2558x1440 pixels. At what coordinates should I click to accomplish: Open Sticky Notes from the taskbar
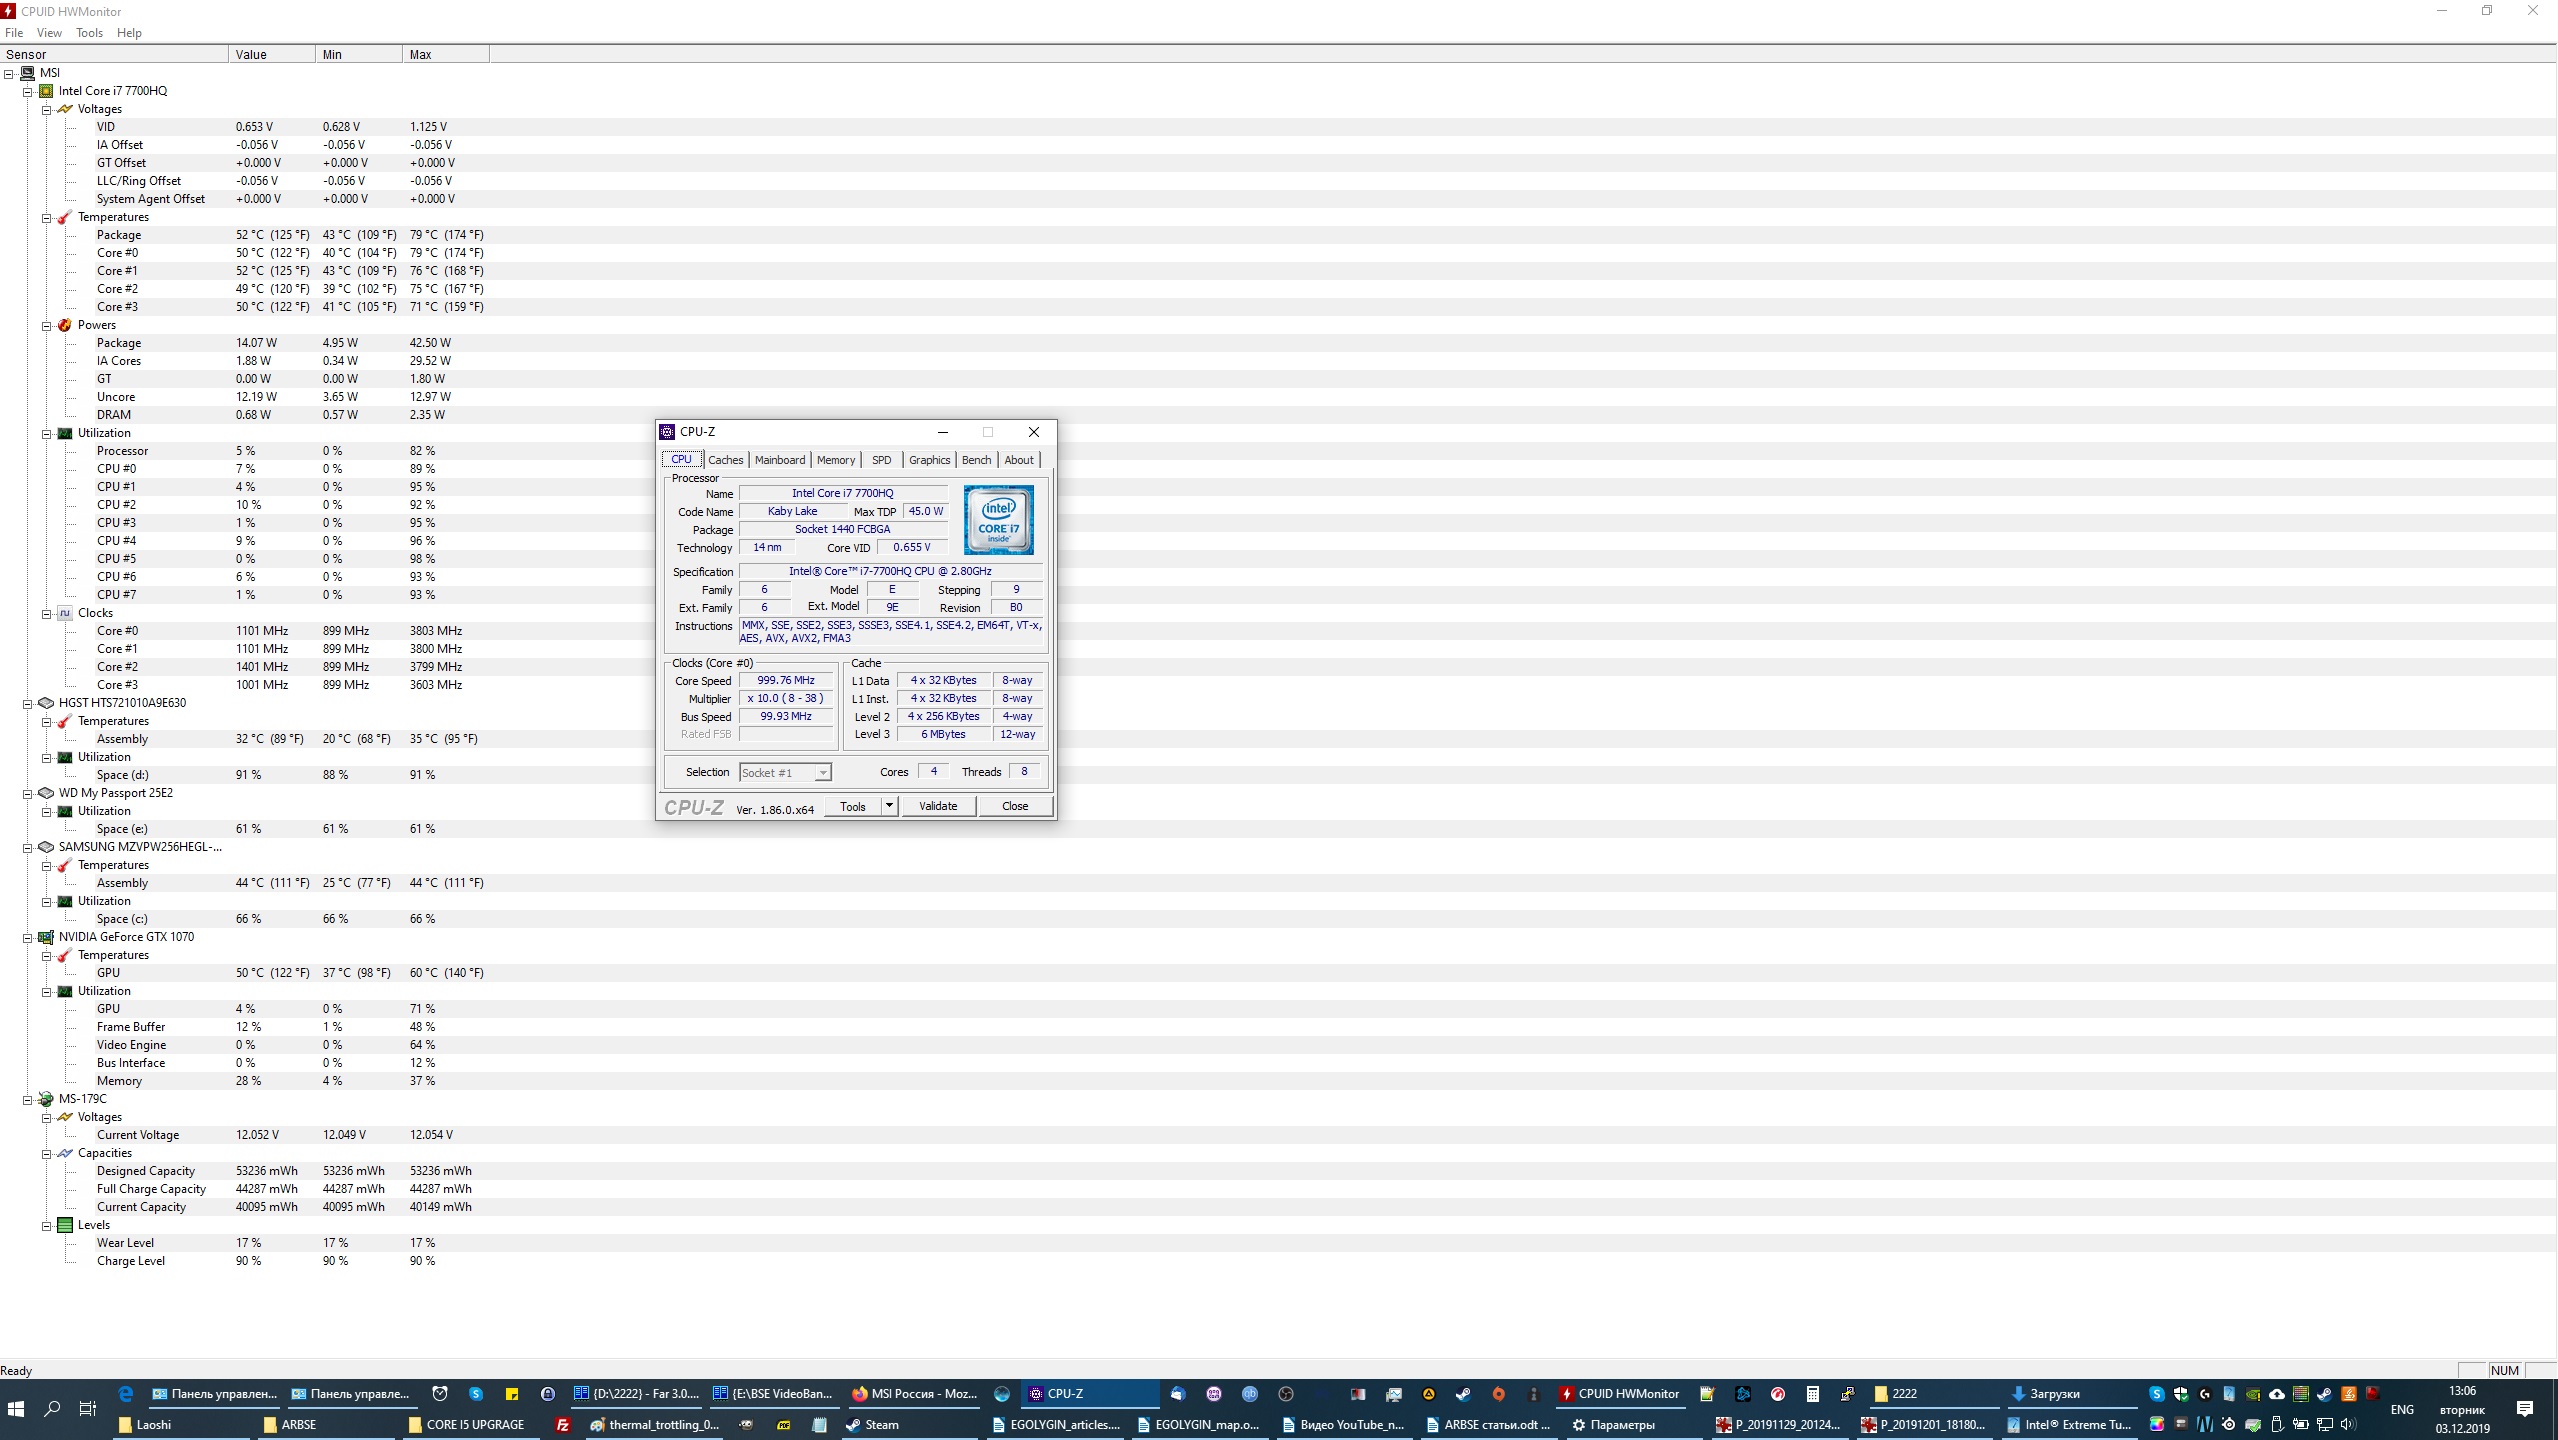(512, 1394)
